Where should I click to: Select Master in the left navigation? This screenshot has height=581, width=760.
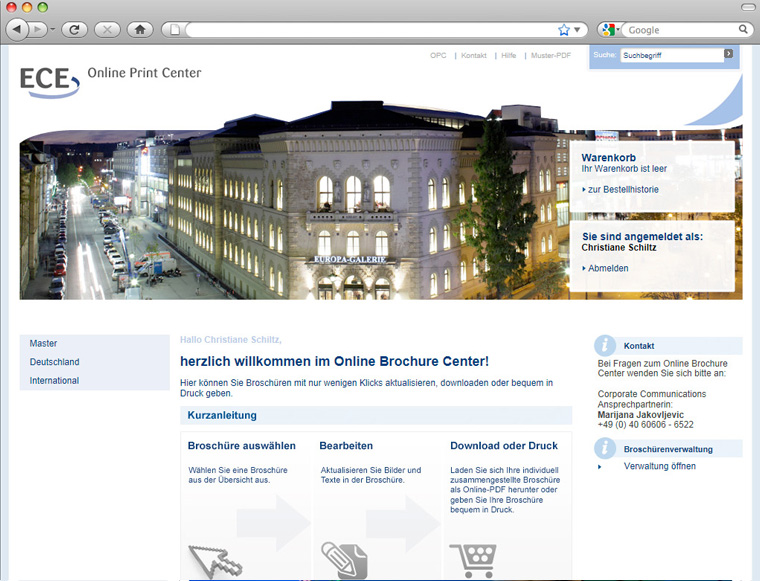point(43,343)
